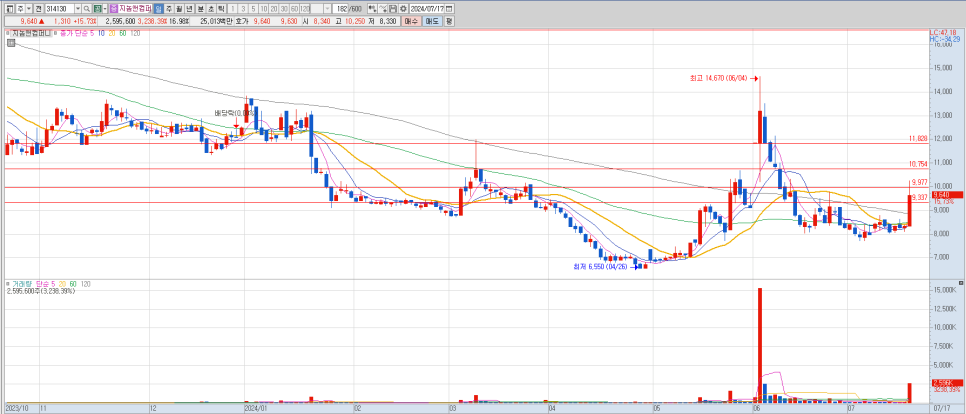Switch to 주 (weekly) chart period

[168, 9]
